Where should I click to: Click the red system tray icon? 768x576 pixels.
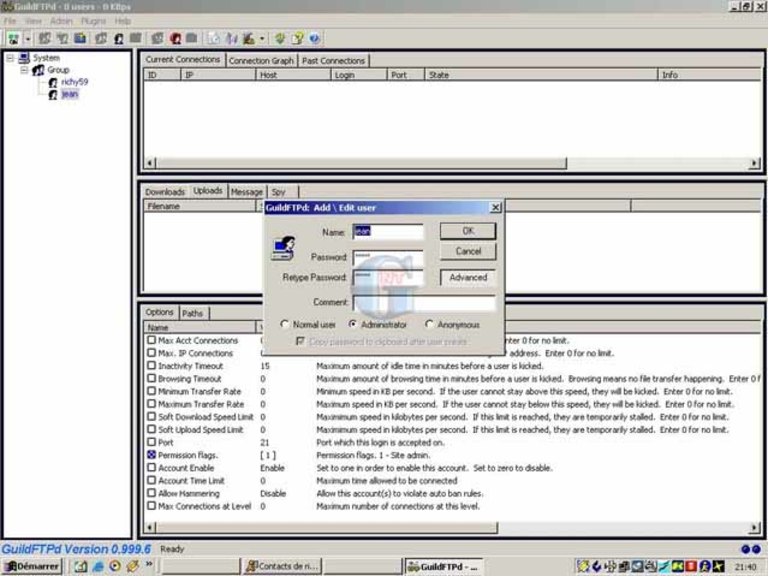tap(691, 566)
